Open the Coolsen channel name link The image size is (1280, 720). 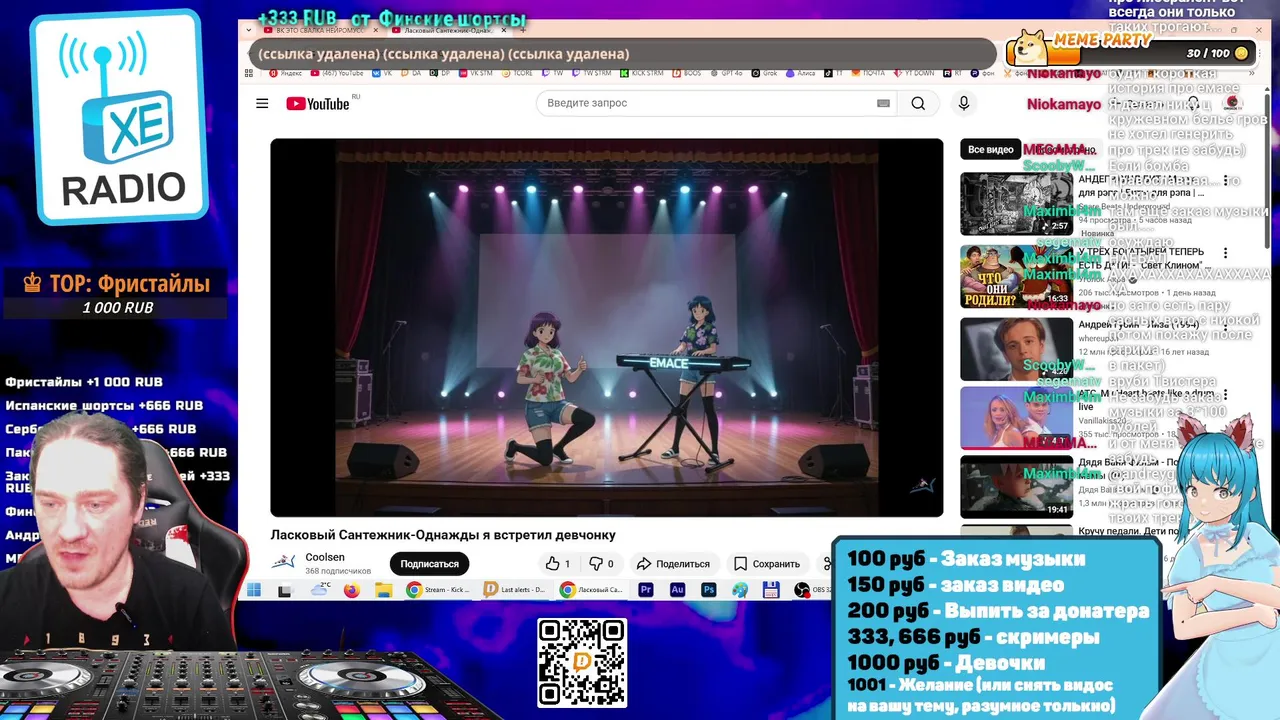point(325,557)
